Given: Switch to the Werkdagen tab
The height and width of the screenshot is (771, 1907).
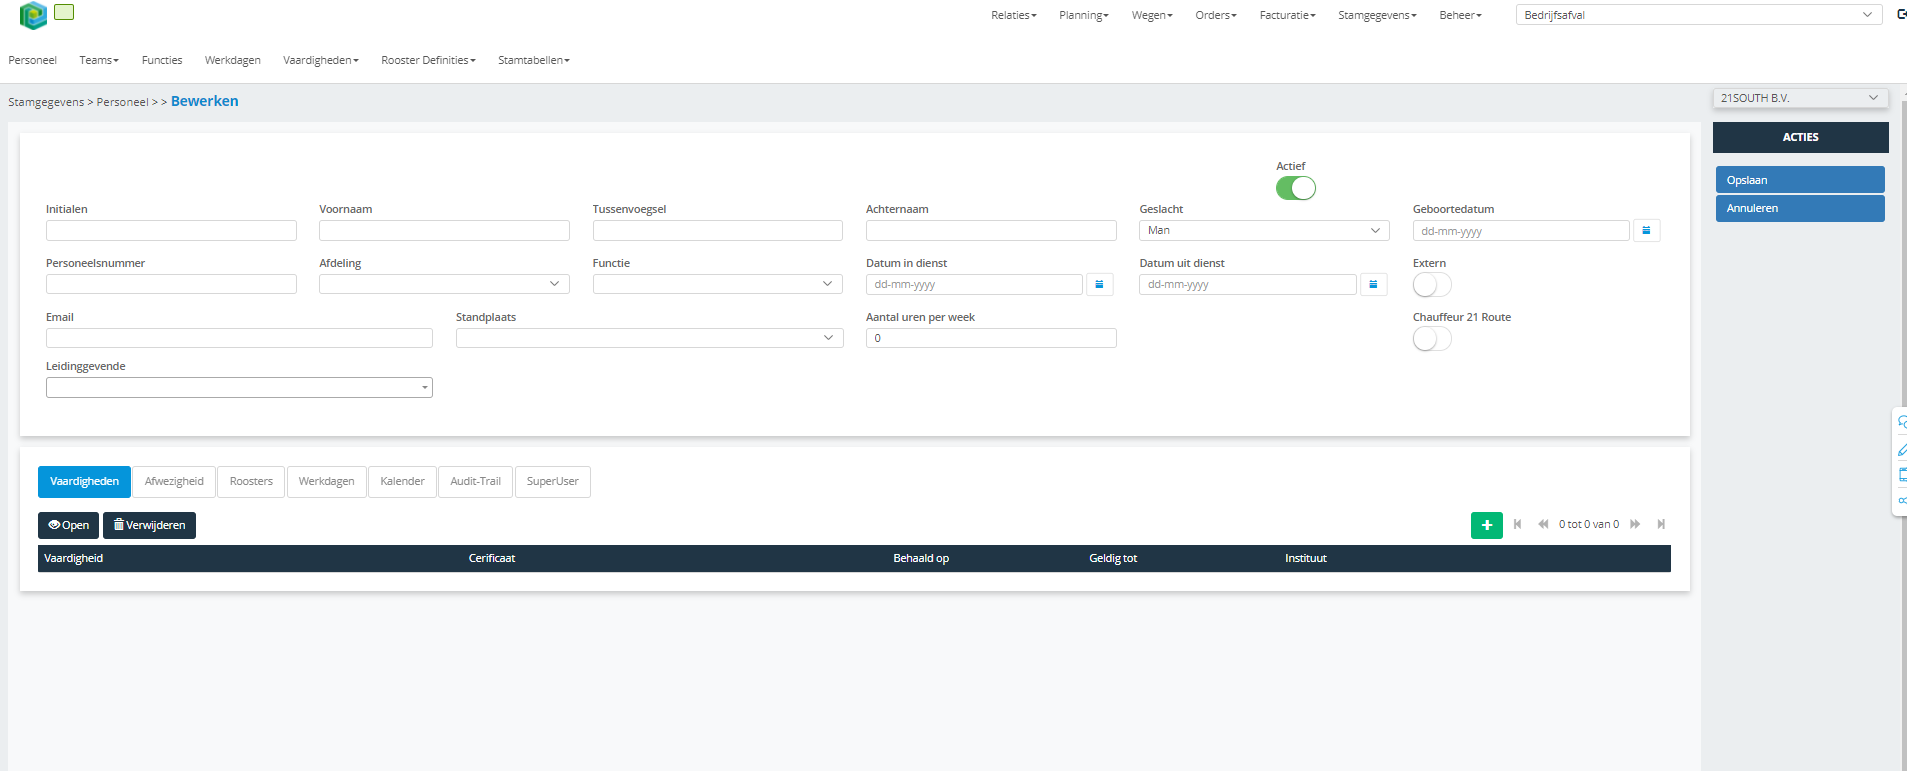Looking at the screenshot, I should pos(326,482).
